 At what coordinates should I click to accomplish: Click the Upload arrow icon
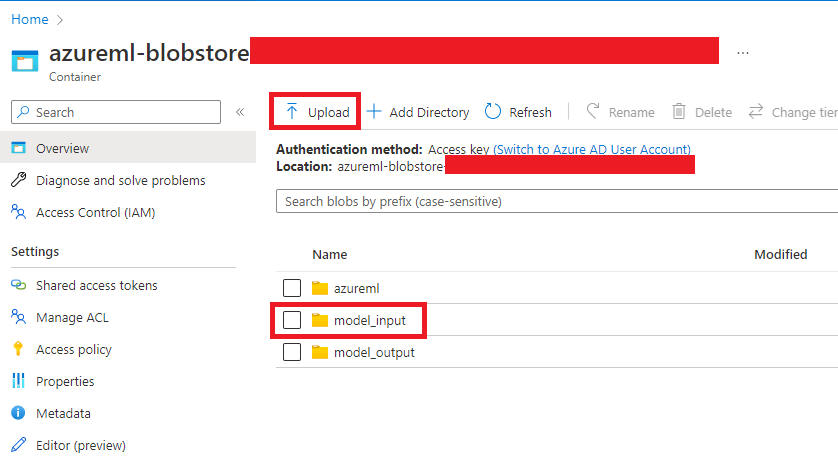click(291, 111)
